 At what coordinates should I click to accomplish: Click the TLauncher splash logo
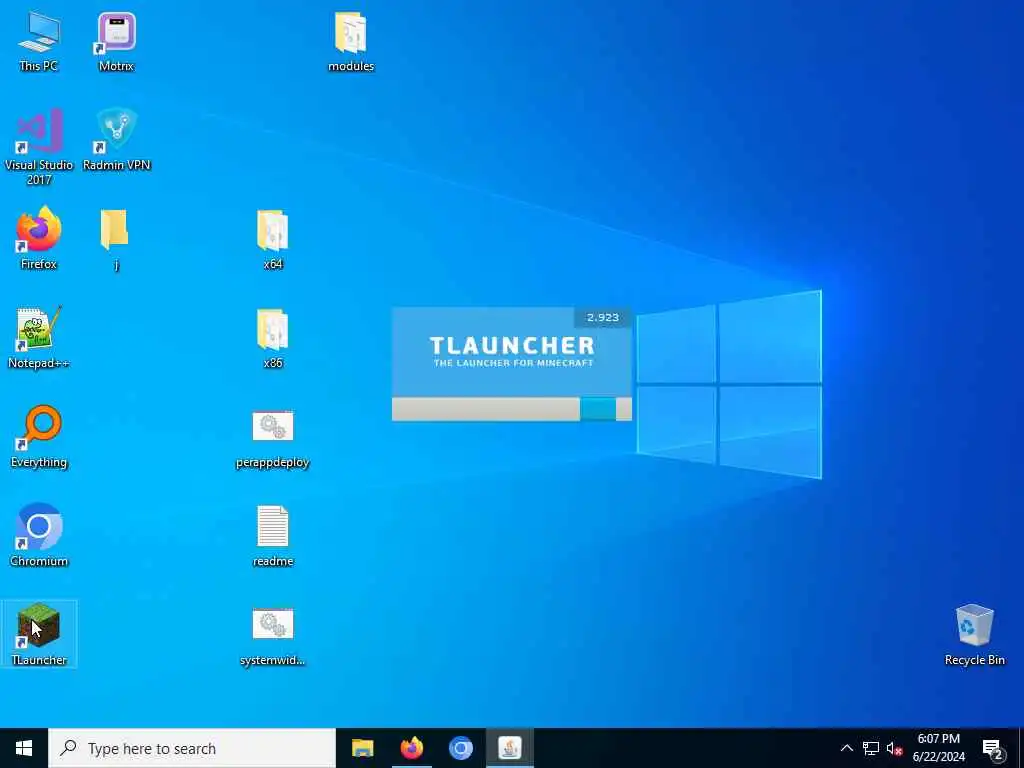click(512, 351)
